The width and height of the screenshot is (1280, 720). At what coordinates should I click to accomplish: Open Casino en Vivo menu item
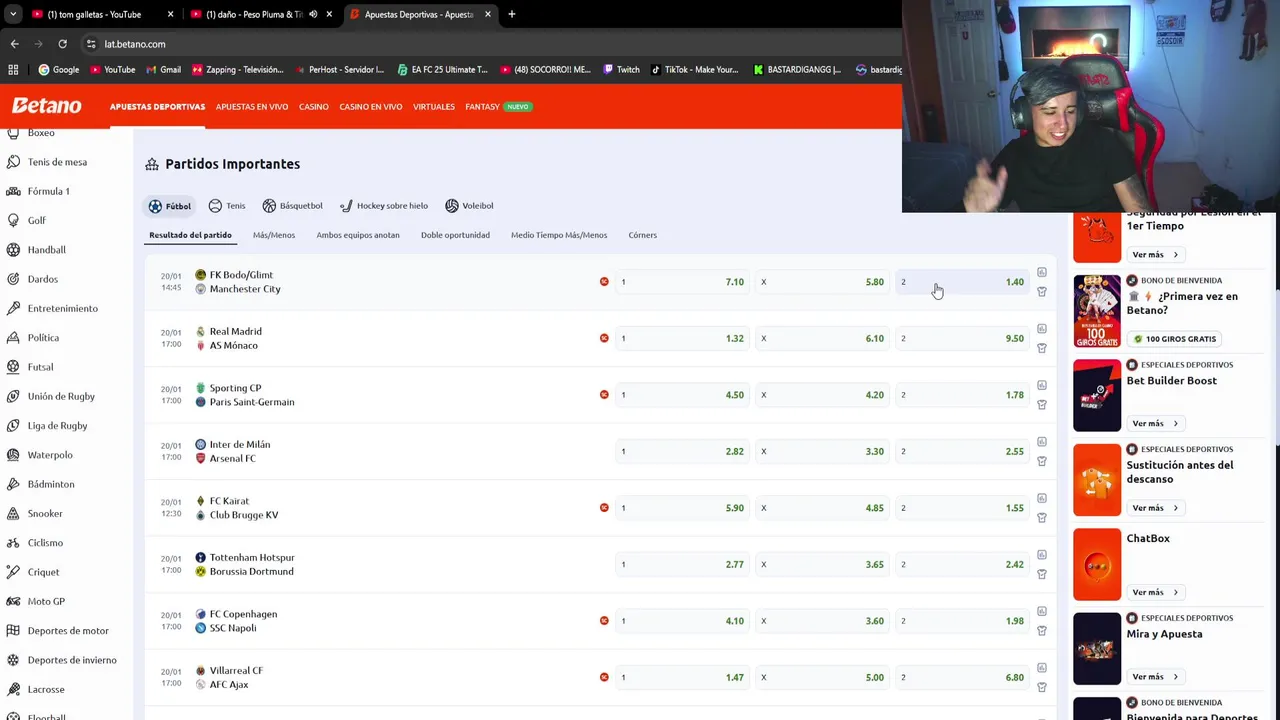371,107
